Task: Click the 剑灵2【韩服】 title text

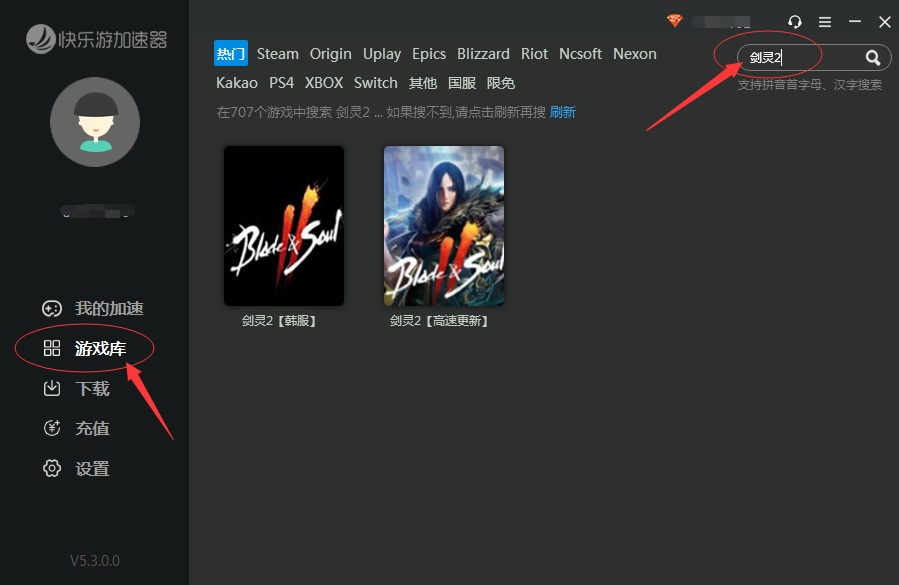Action: tap(279, 321)
